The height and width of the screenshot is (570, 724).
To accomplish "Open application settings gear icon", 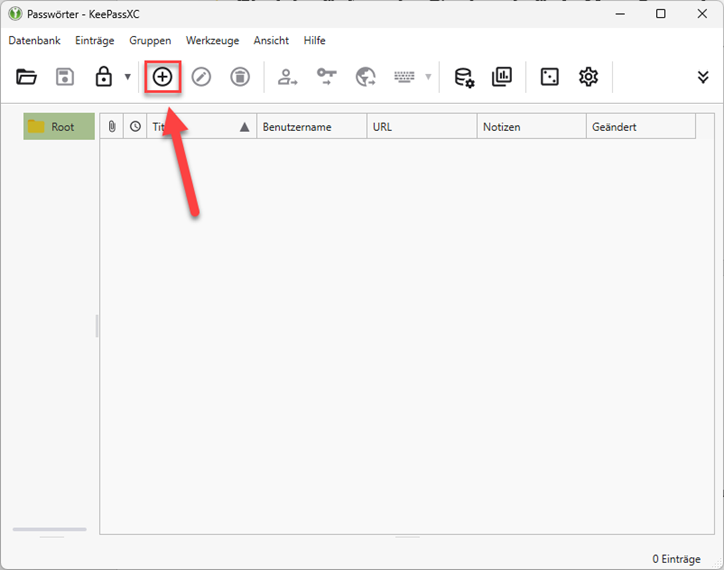I will [588, 77].
